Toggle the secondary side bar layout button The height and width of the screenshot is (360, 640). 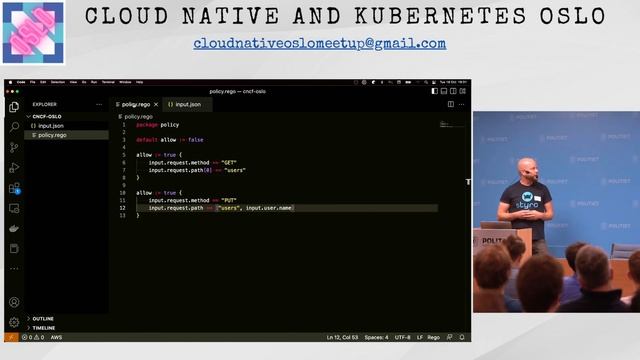pos(453,91)
